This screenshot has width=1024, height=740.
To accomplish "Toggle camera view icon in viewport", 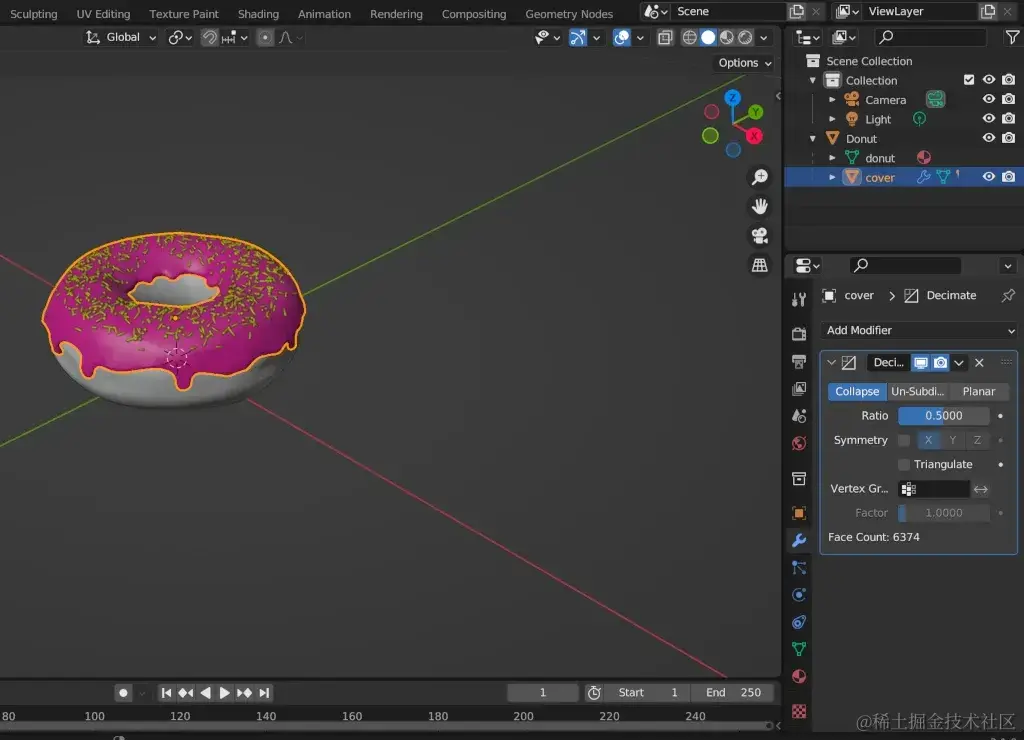I will [x=760, y=236].
